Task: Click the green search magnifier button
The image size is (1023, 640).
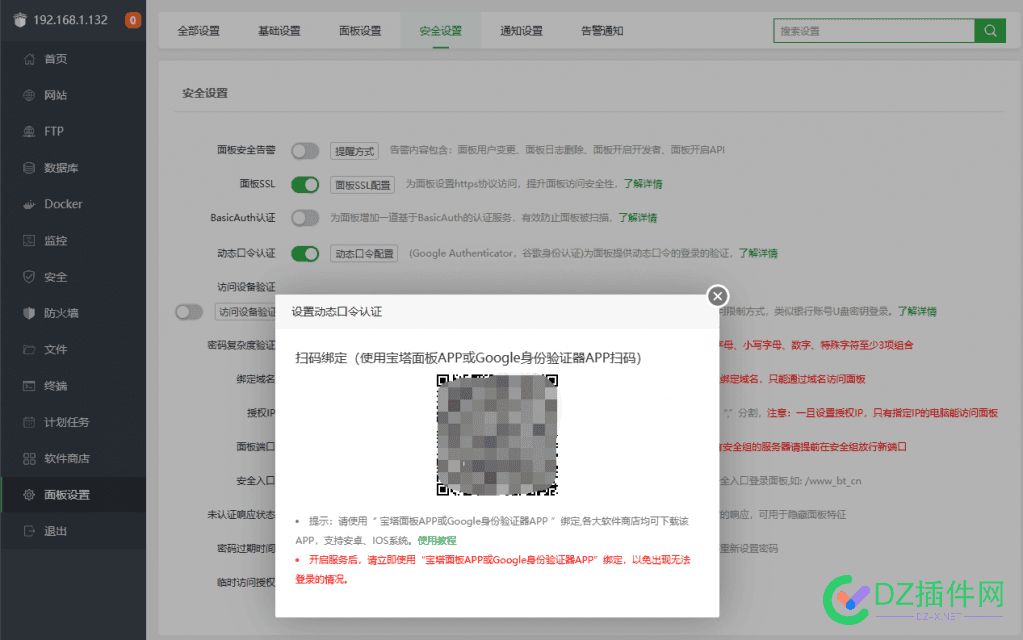Action: point(990,31)
